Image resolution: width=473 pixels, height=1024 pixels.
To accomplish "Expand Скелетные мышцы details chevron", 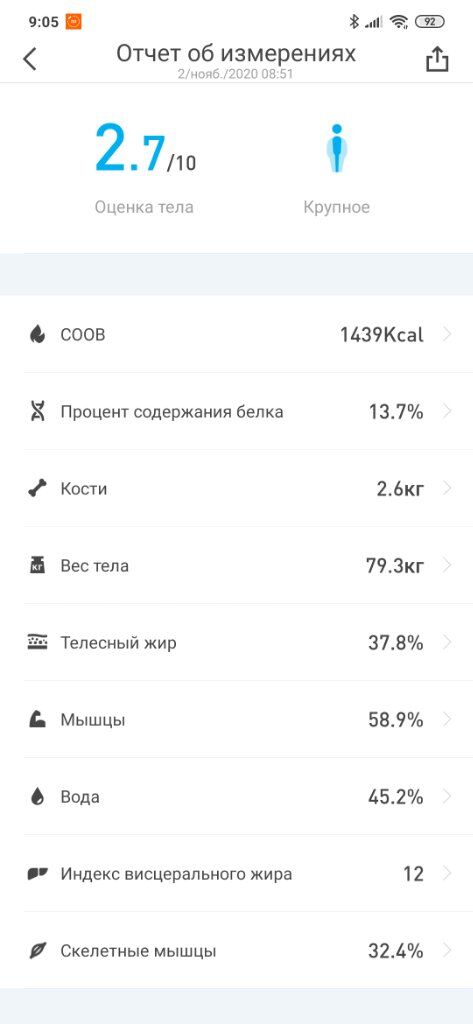I will tap(448, 951).
